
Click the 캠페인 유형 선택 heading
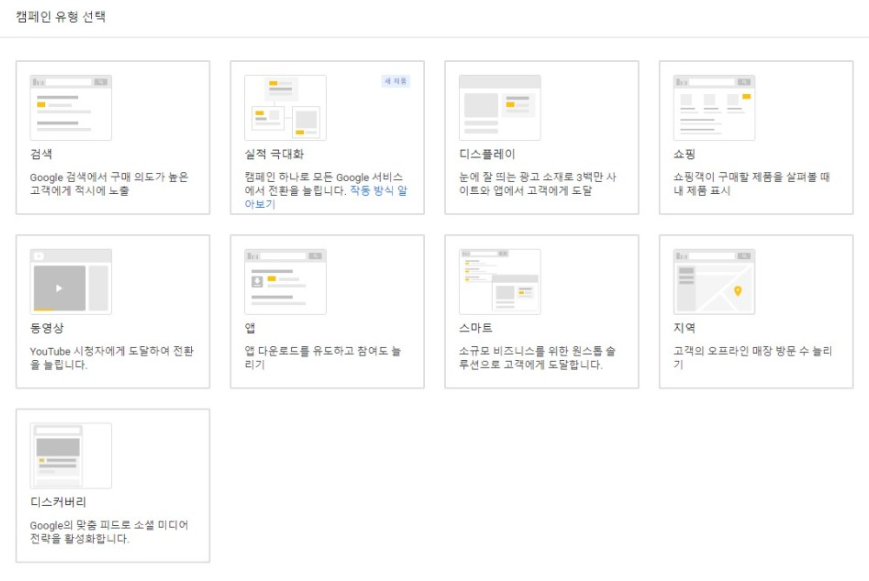pyautogui.click(x=60, y=17)
